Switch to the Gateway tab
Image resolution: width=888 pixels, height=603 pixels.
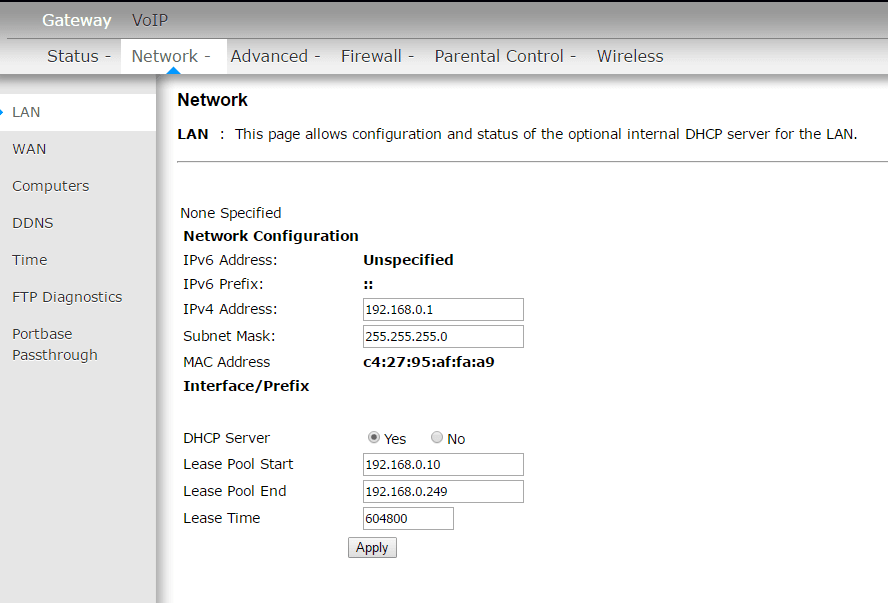76,20
